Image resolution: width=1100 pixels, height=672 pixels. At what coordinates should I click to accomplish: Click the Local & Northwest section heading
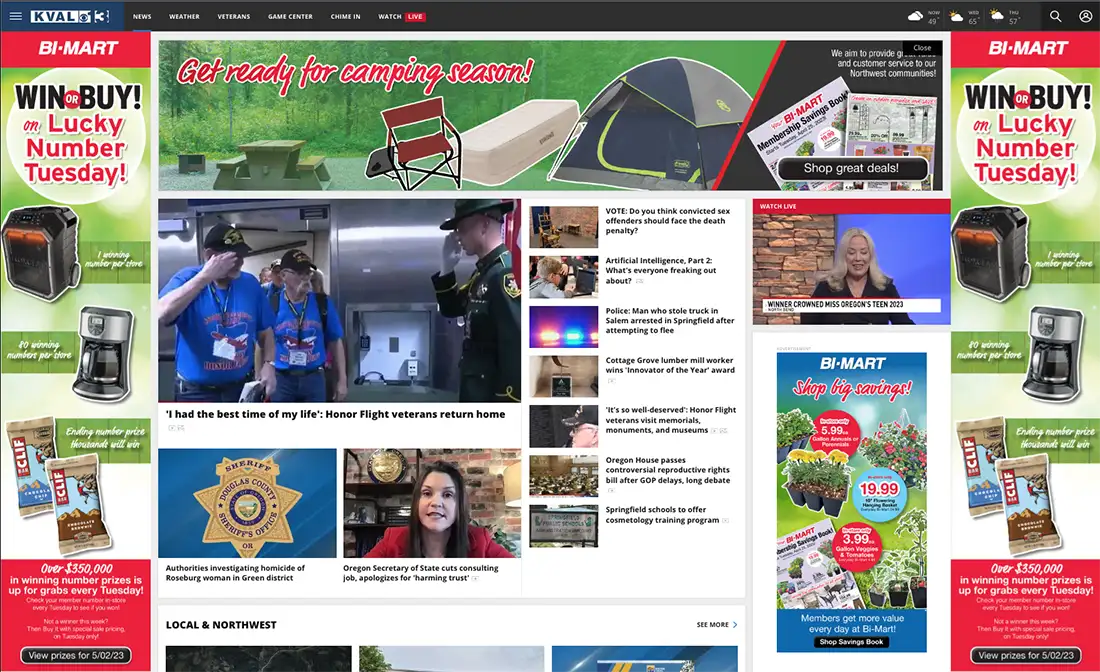[x=221, y=624]
